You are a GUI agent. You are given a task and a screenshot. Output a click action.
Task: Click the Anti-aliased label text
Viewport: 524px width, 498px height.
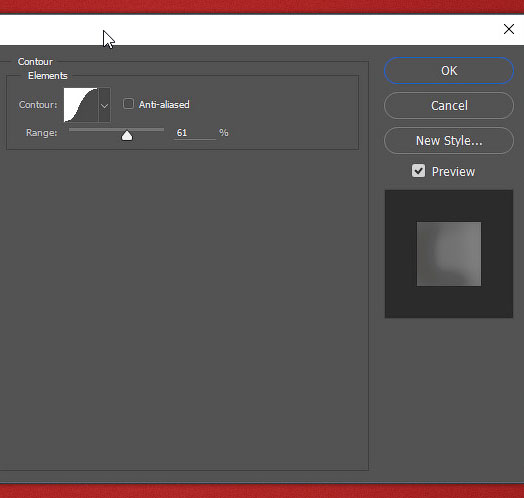tap(164, 105)
